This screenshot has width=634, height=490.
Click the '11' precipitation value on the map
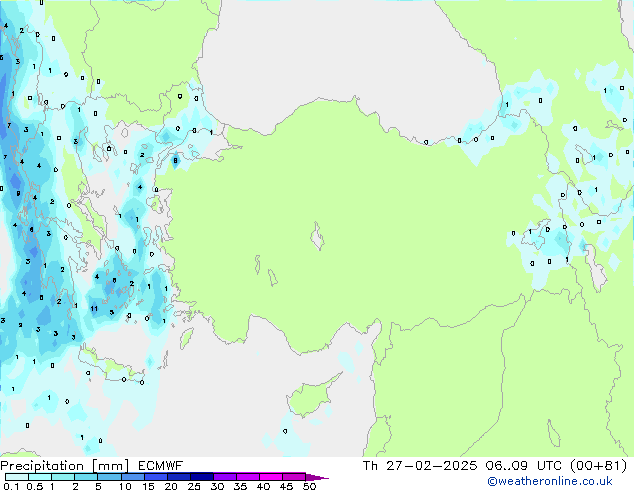[94, 308]
